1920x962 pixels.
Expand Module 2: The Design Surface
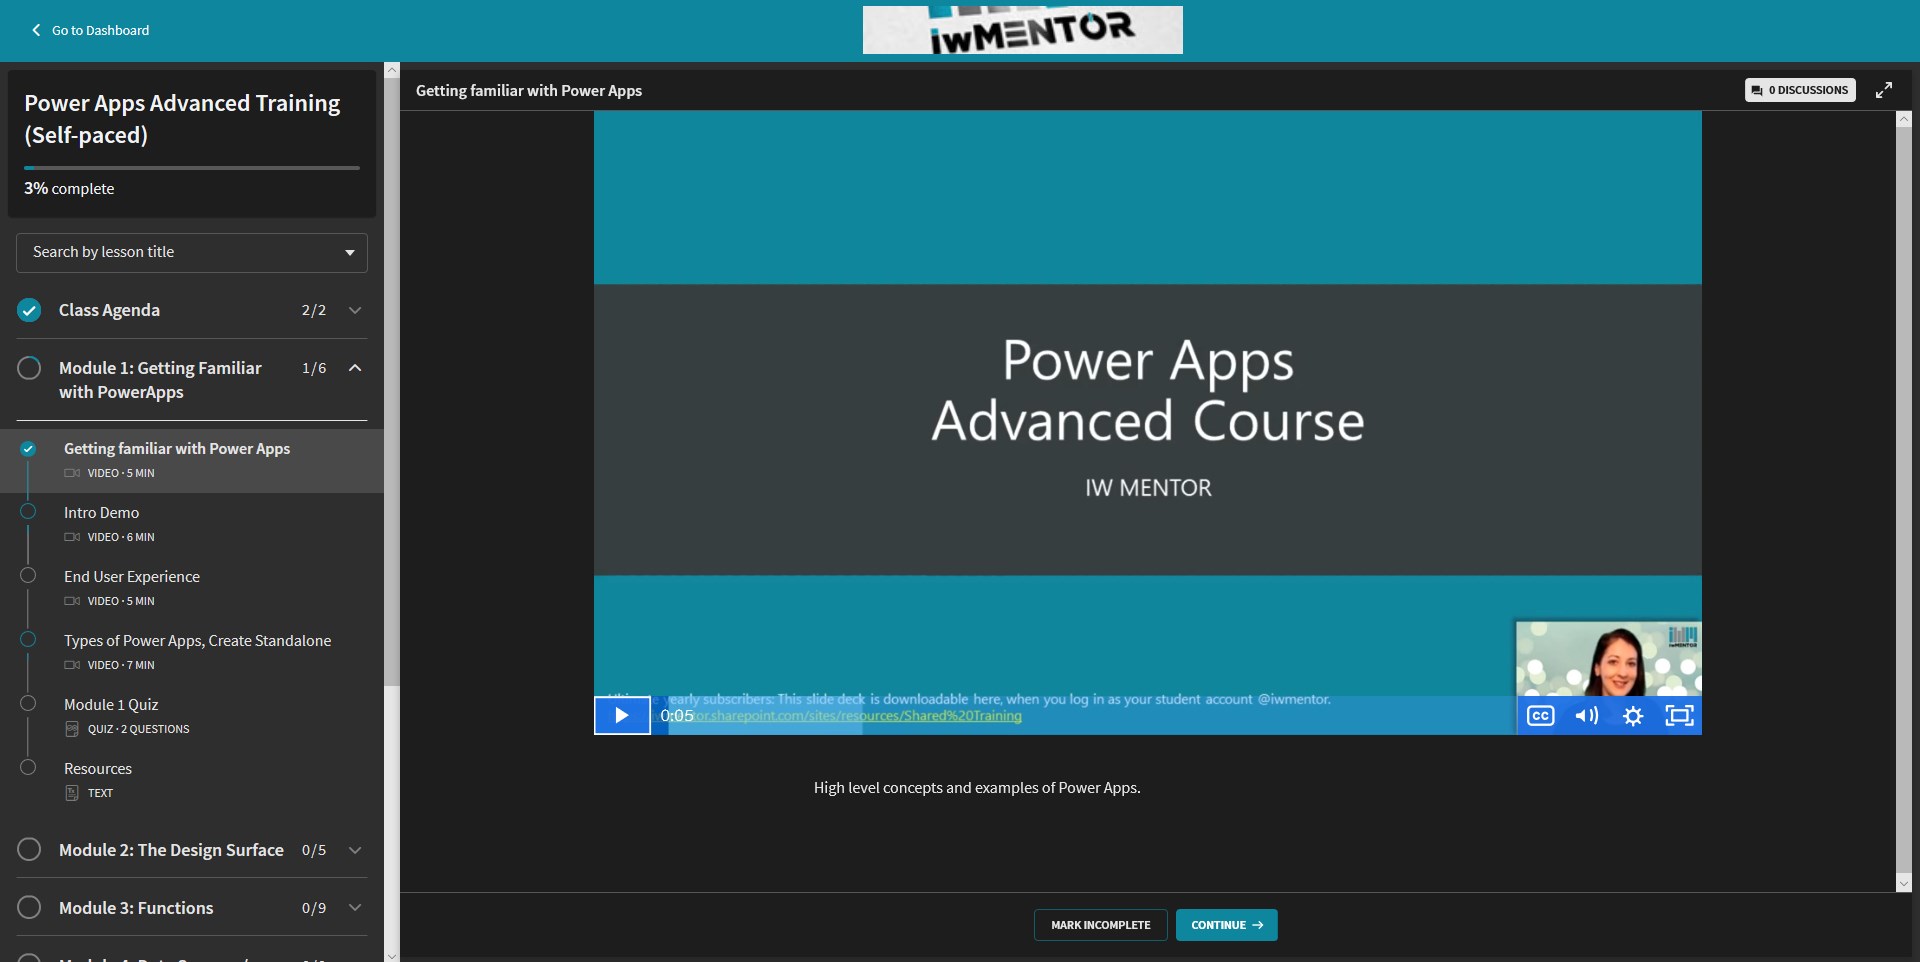(x=355, y=850)
